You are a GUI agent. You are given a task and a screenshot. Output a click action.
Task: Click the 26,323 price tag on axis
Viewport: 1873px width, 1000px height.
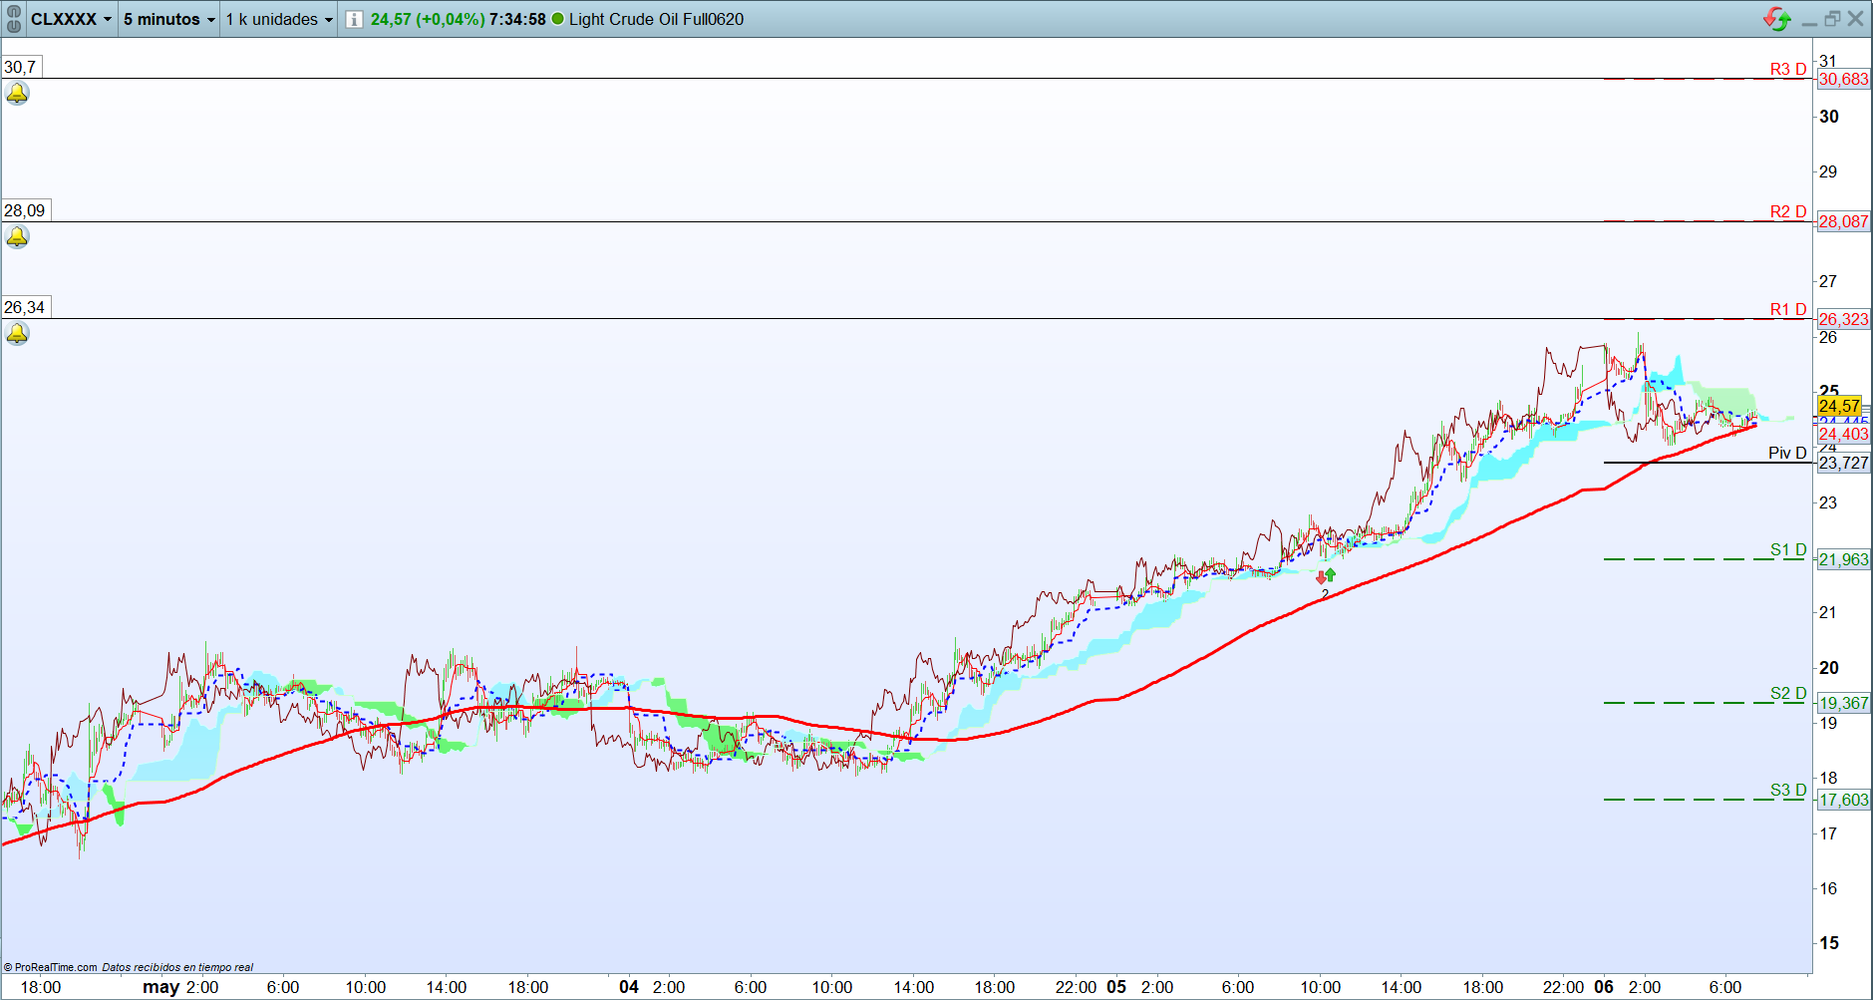[x=1843, y=319]
